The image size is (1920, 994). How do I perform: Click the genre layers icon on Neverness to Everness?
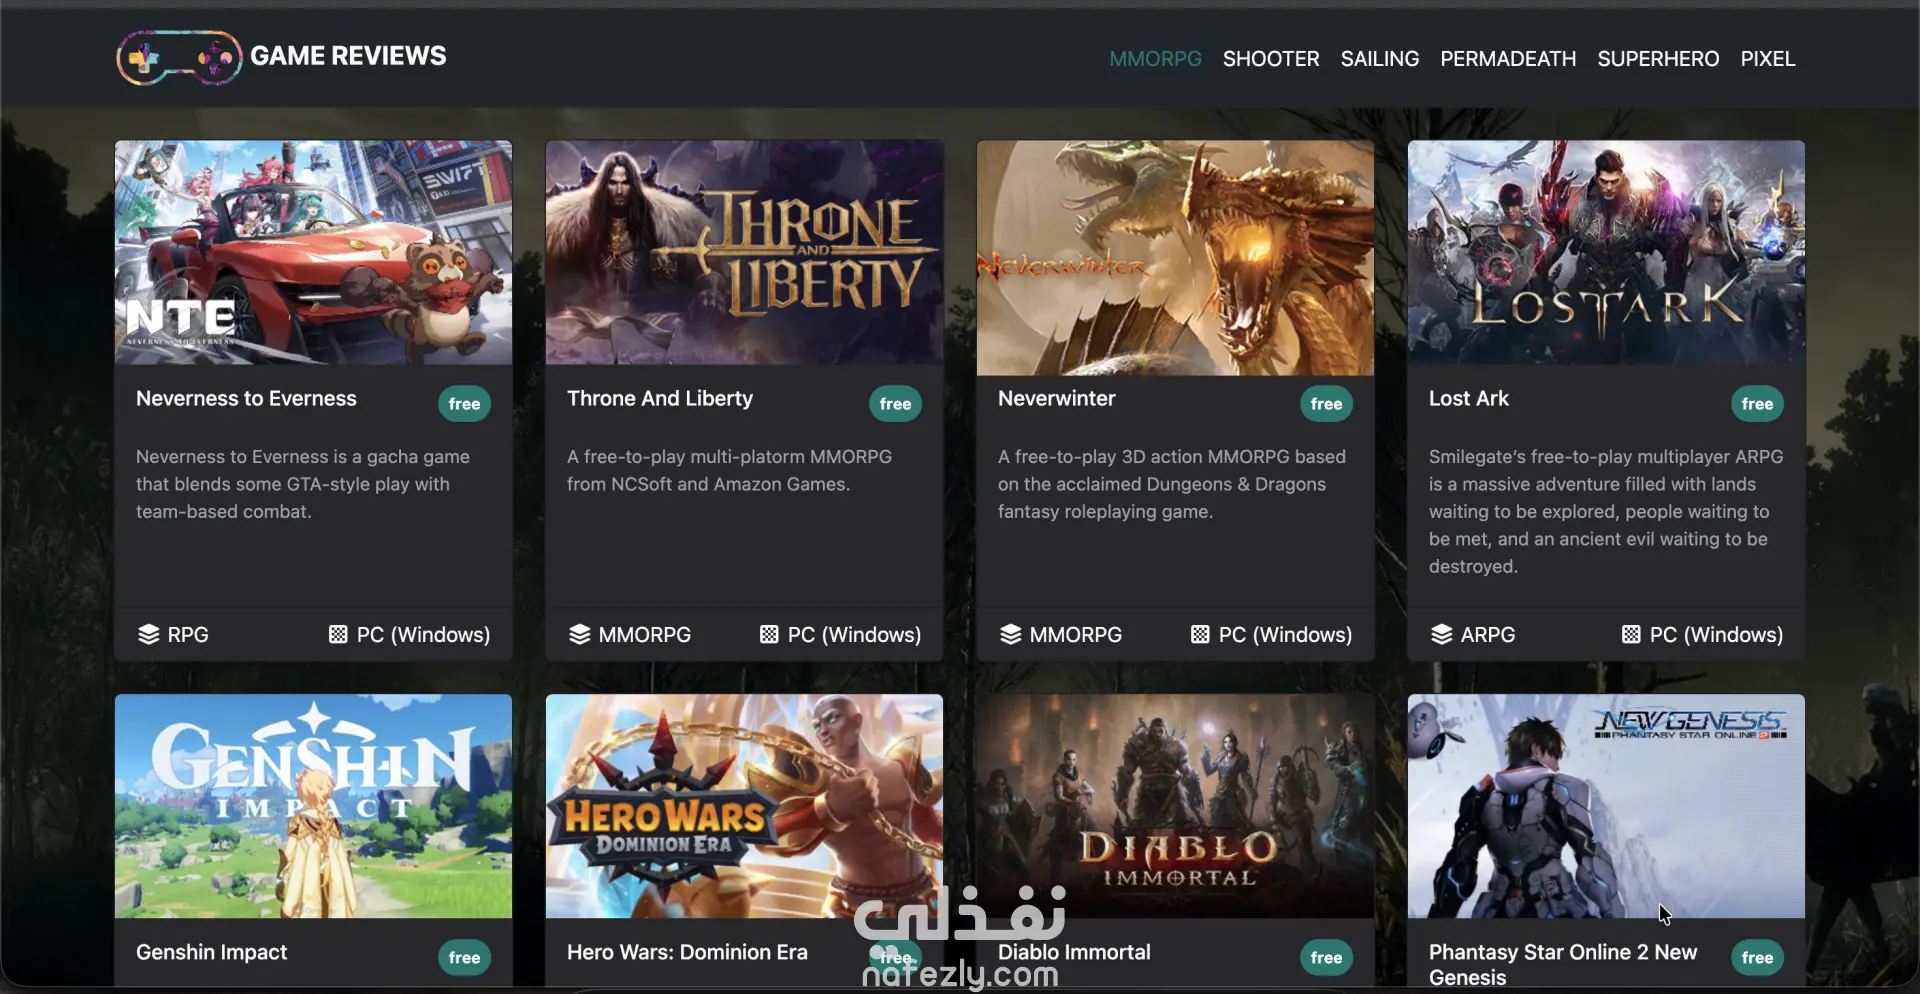[x=148, y=634]
